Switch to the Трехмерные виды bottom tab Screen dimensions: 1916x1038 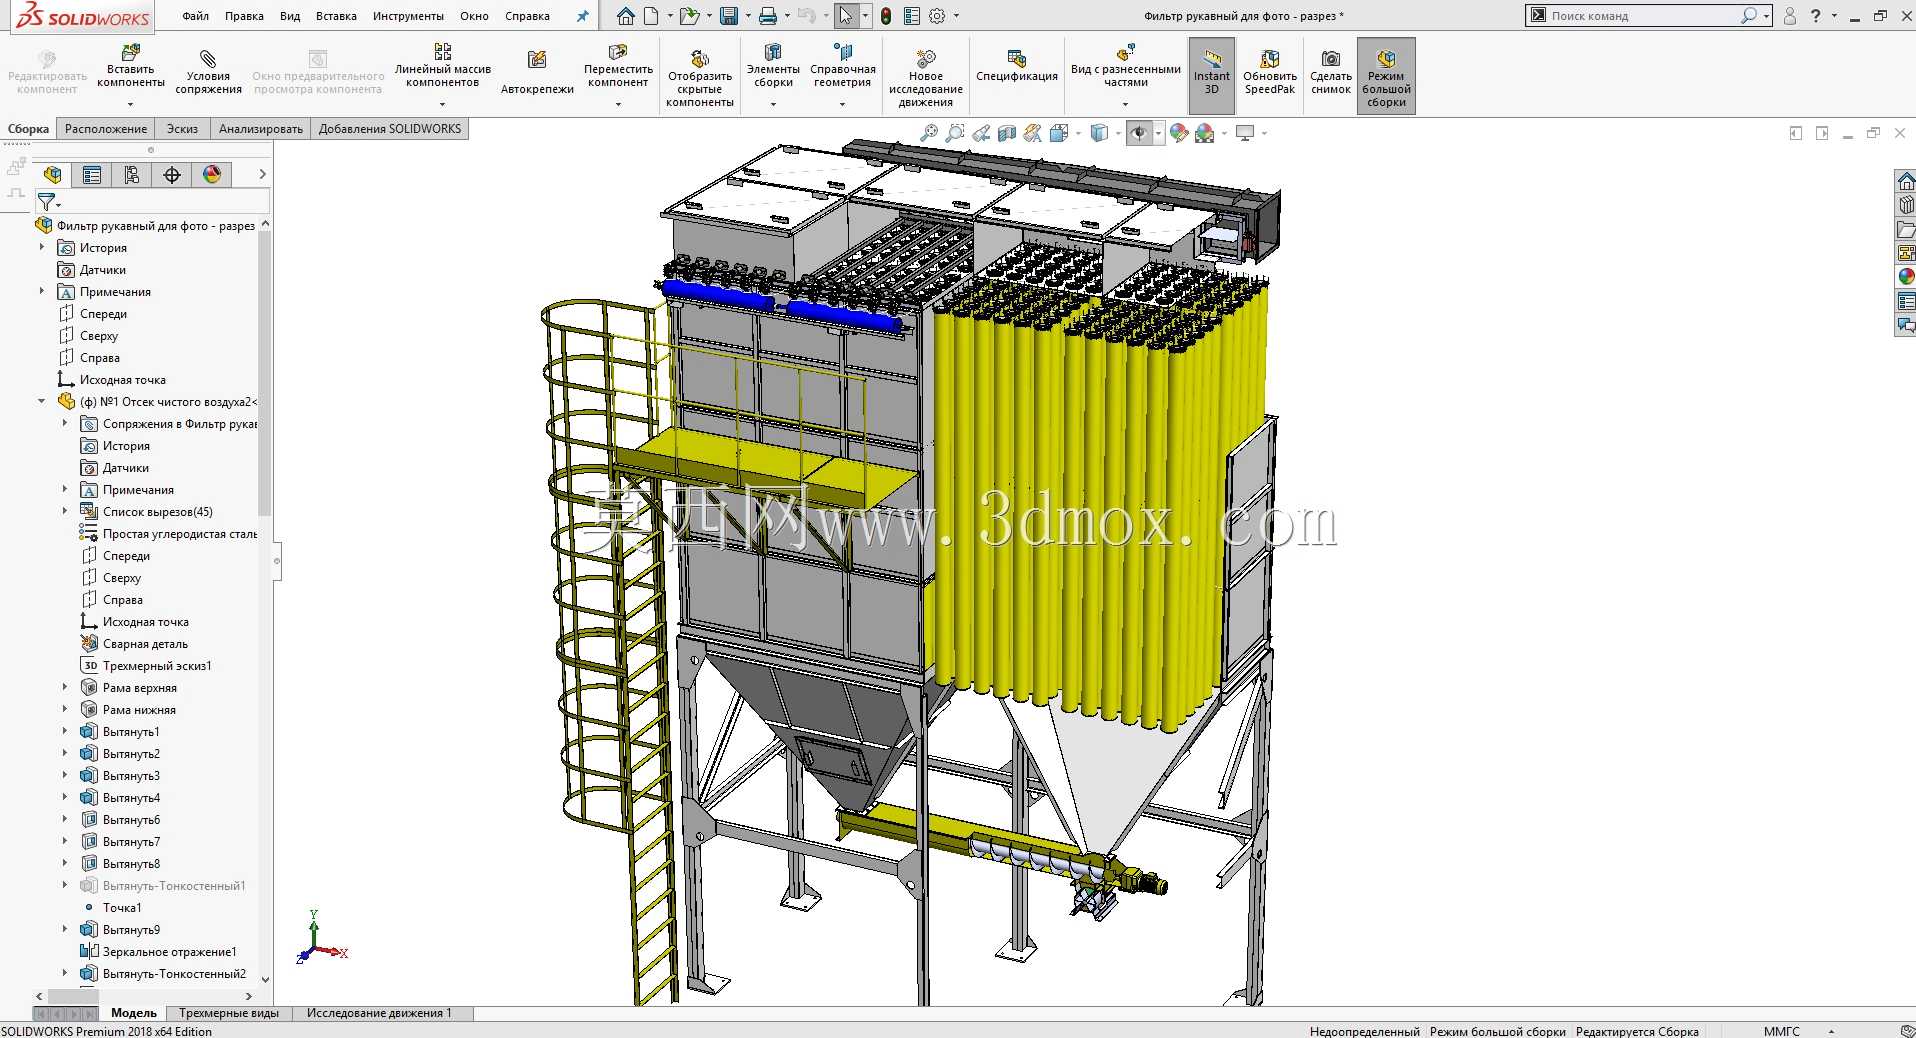tap(229, 1013)
